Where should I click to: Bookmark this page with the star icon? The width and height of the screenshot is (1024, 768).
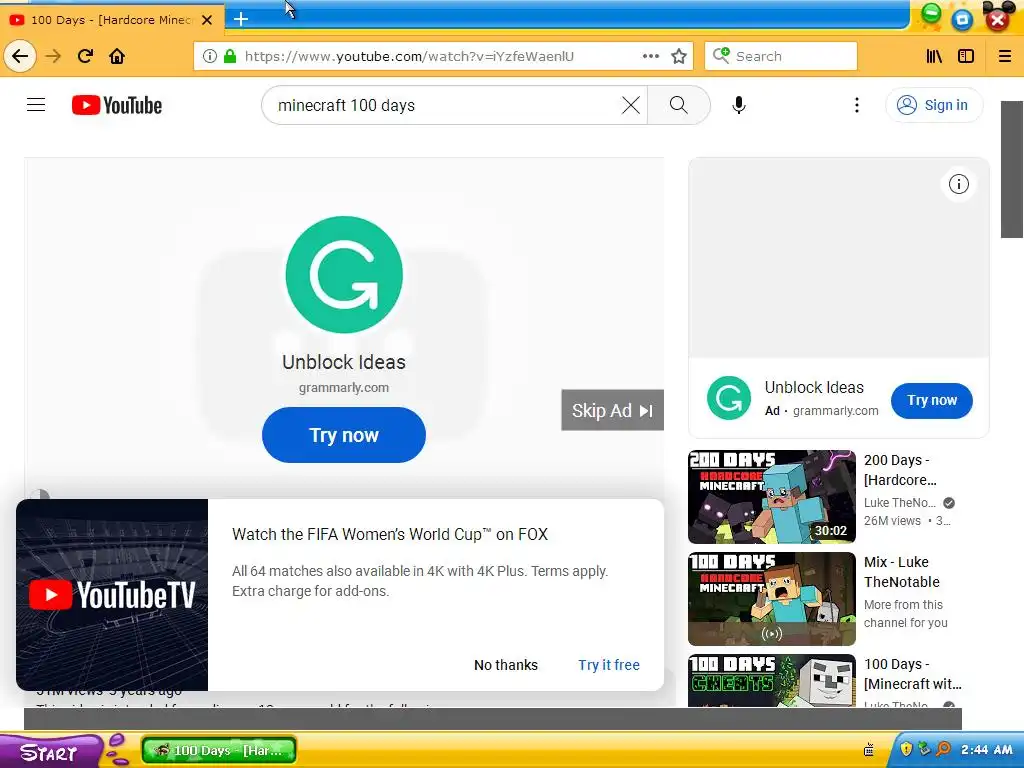tap(679, 56)
